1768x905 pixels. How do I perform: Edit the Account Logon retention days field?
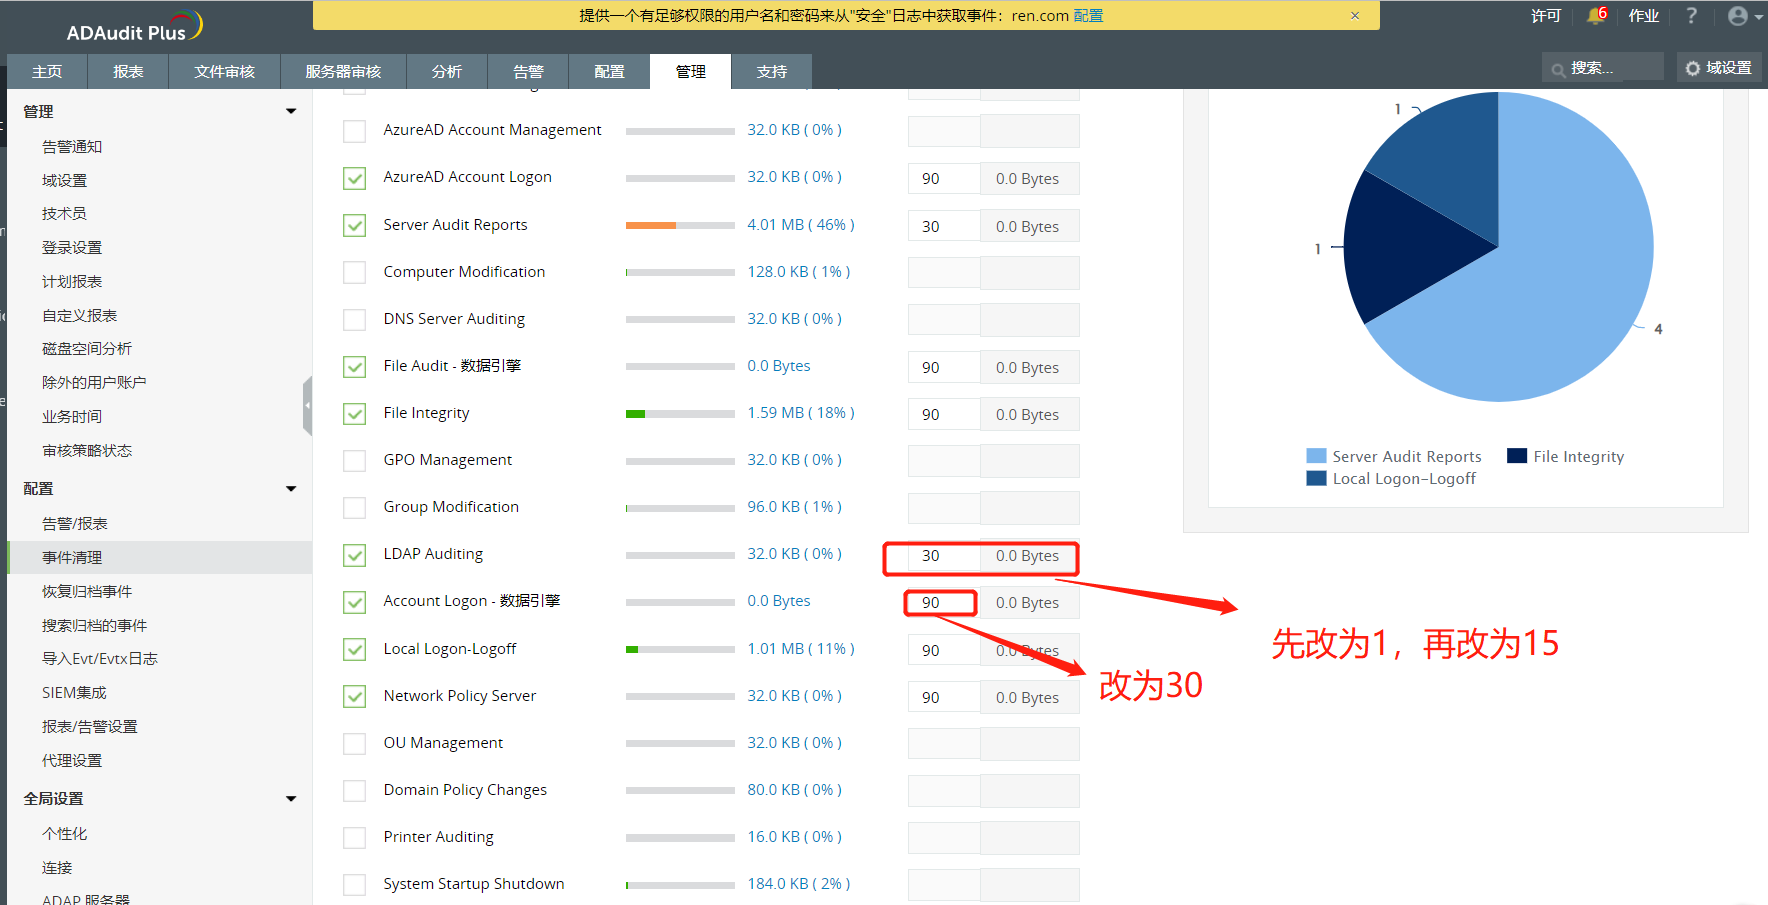coord(944,603)
